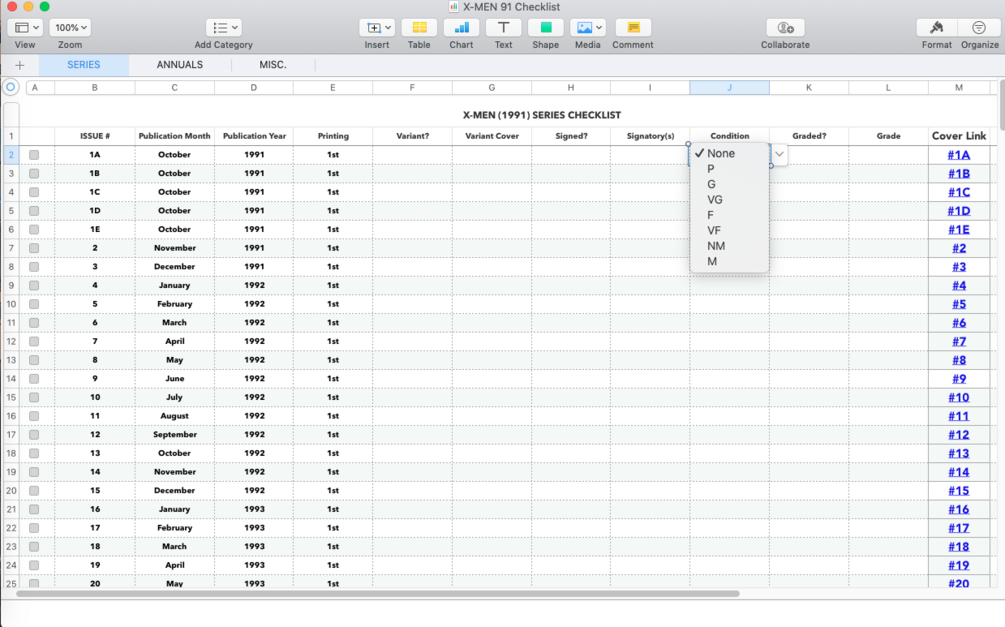Click the Collaborate icon
This screenshot has width=1005, height=627.
(785, 28)
